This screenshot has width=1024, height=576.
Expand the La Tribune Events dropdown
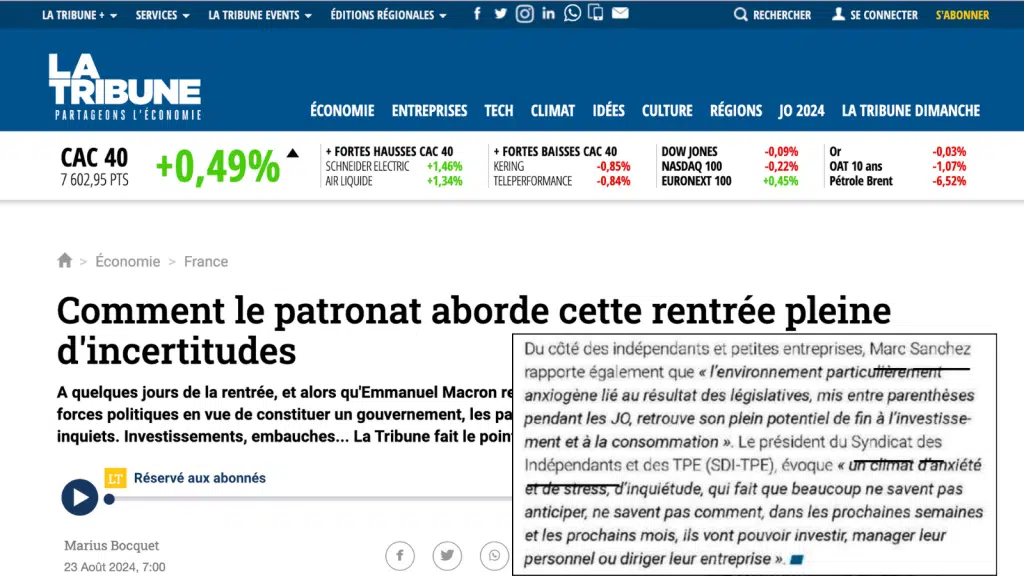pos(260,15)
